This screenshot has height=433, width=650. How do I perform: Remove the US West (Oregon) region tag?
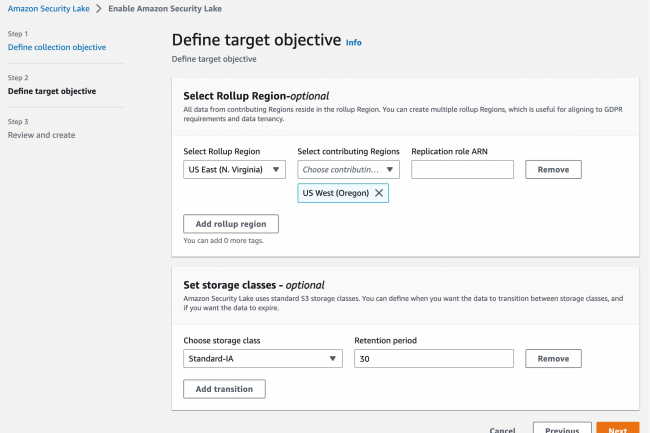coord(378,193)
